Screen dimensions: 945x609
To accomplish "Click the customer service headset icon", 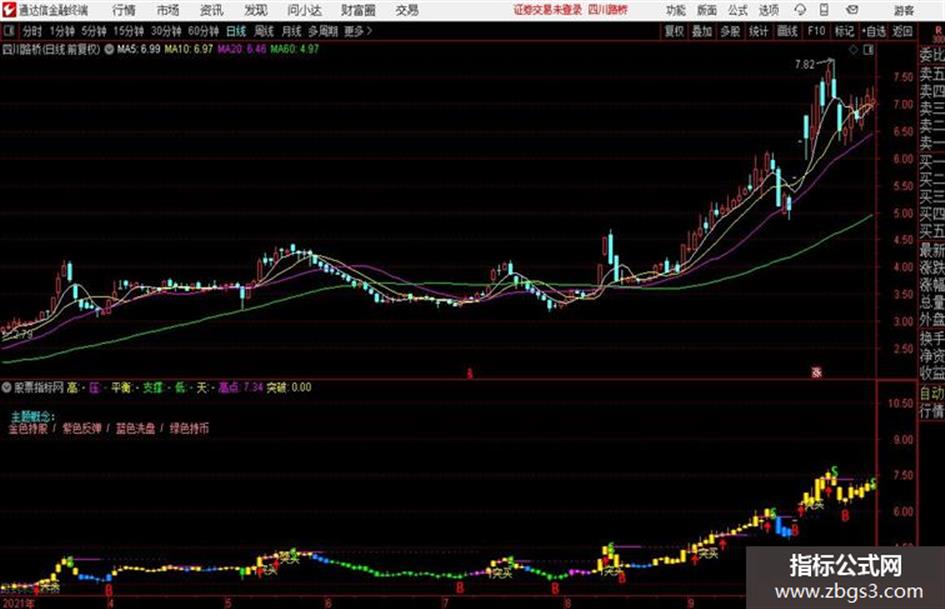I will coord(800,10).
